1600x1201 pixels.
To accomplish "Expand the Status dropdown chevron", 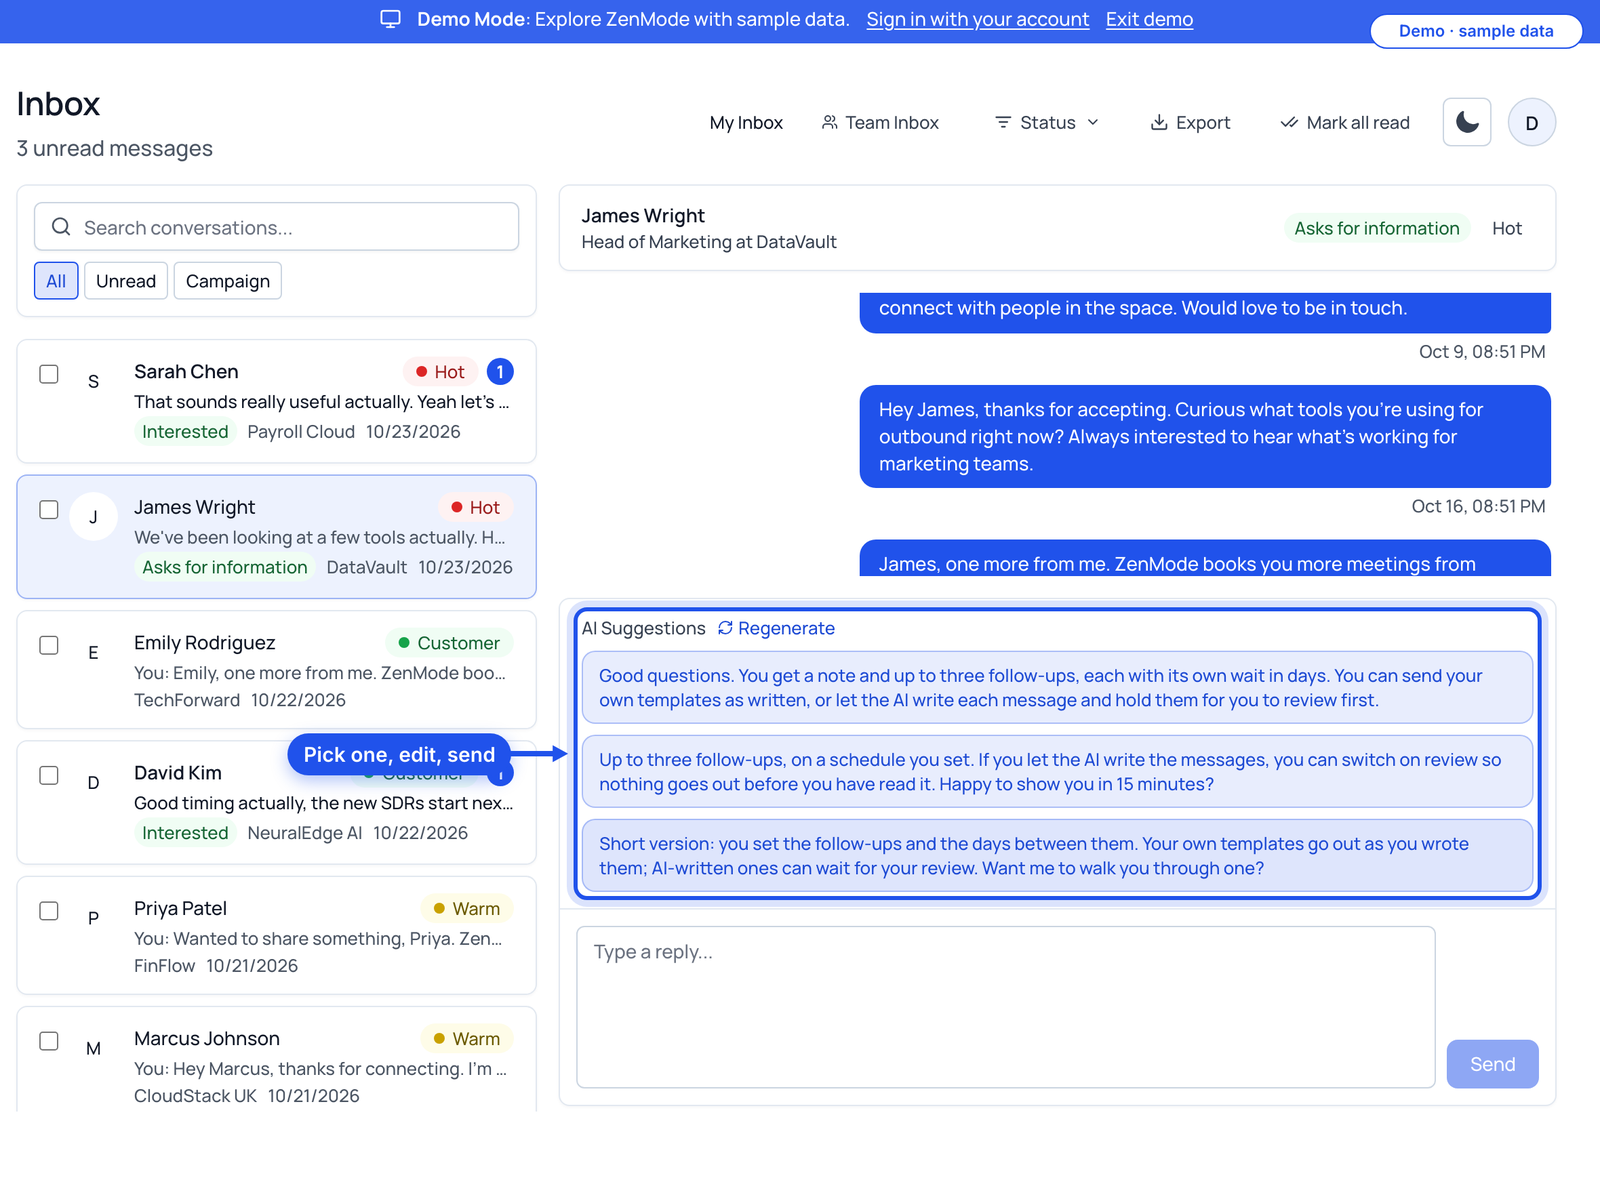I will coord(1093,122).
